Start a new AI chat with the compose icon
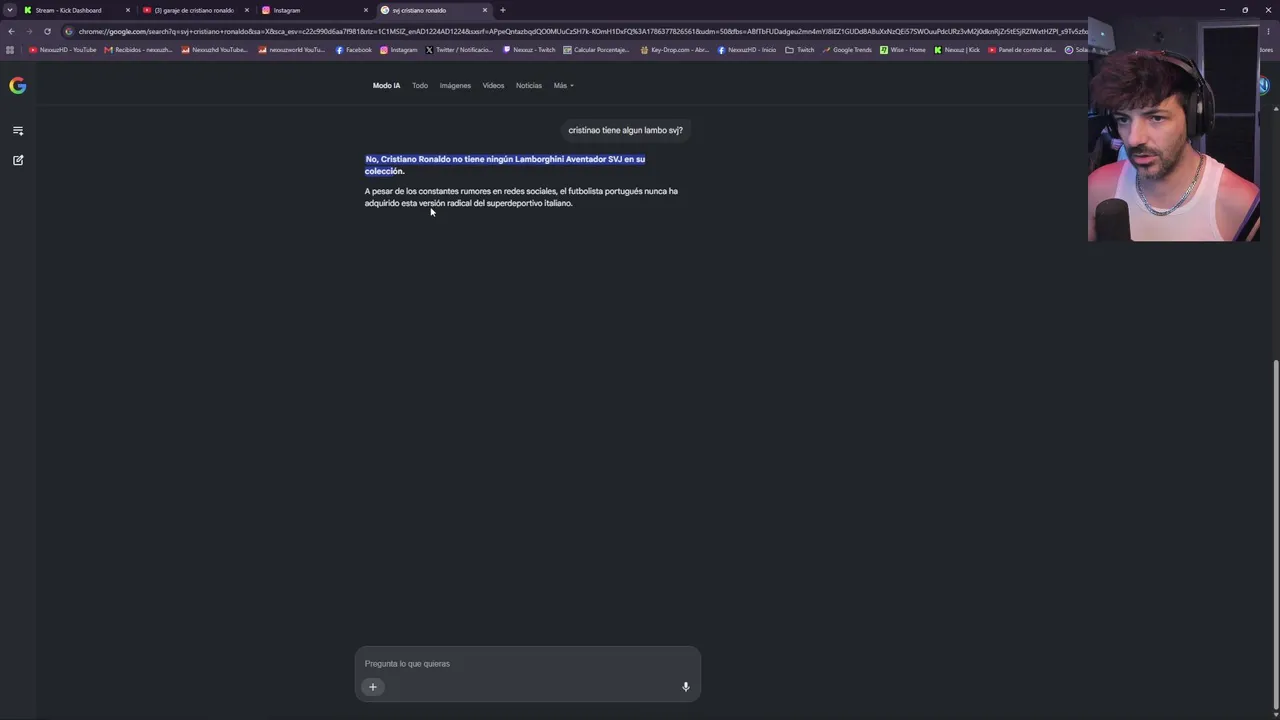1280x720 pixels. point(18,160)
